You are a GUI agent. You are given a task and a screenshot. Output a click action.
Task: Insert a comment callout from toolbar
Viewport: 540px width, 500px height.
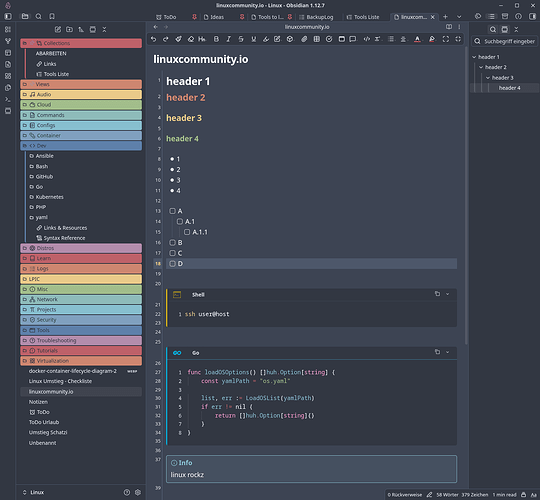353,39
